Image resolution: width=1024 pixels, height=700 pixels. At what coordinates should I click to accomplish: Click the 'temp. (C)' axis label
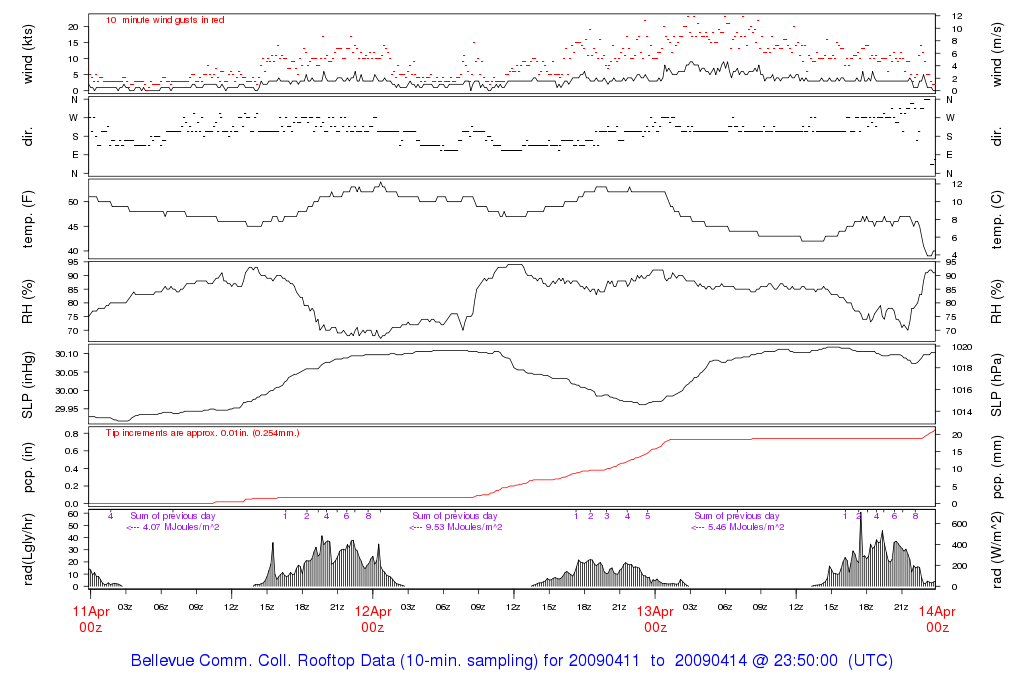(997, 219)
